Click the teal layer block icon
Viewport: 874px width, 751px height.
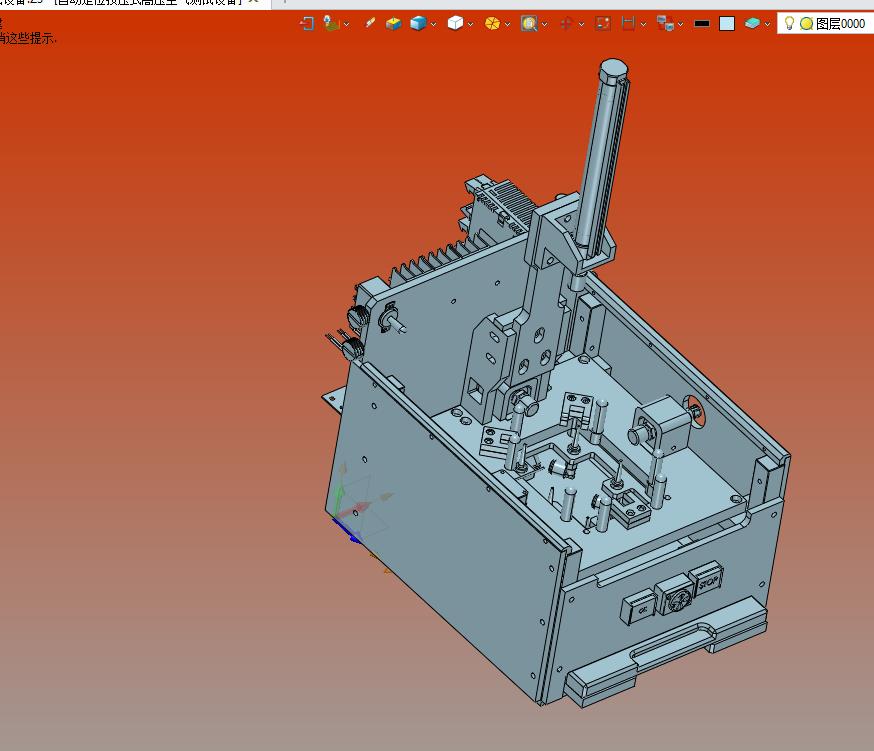click(752, 23)
